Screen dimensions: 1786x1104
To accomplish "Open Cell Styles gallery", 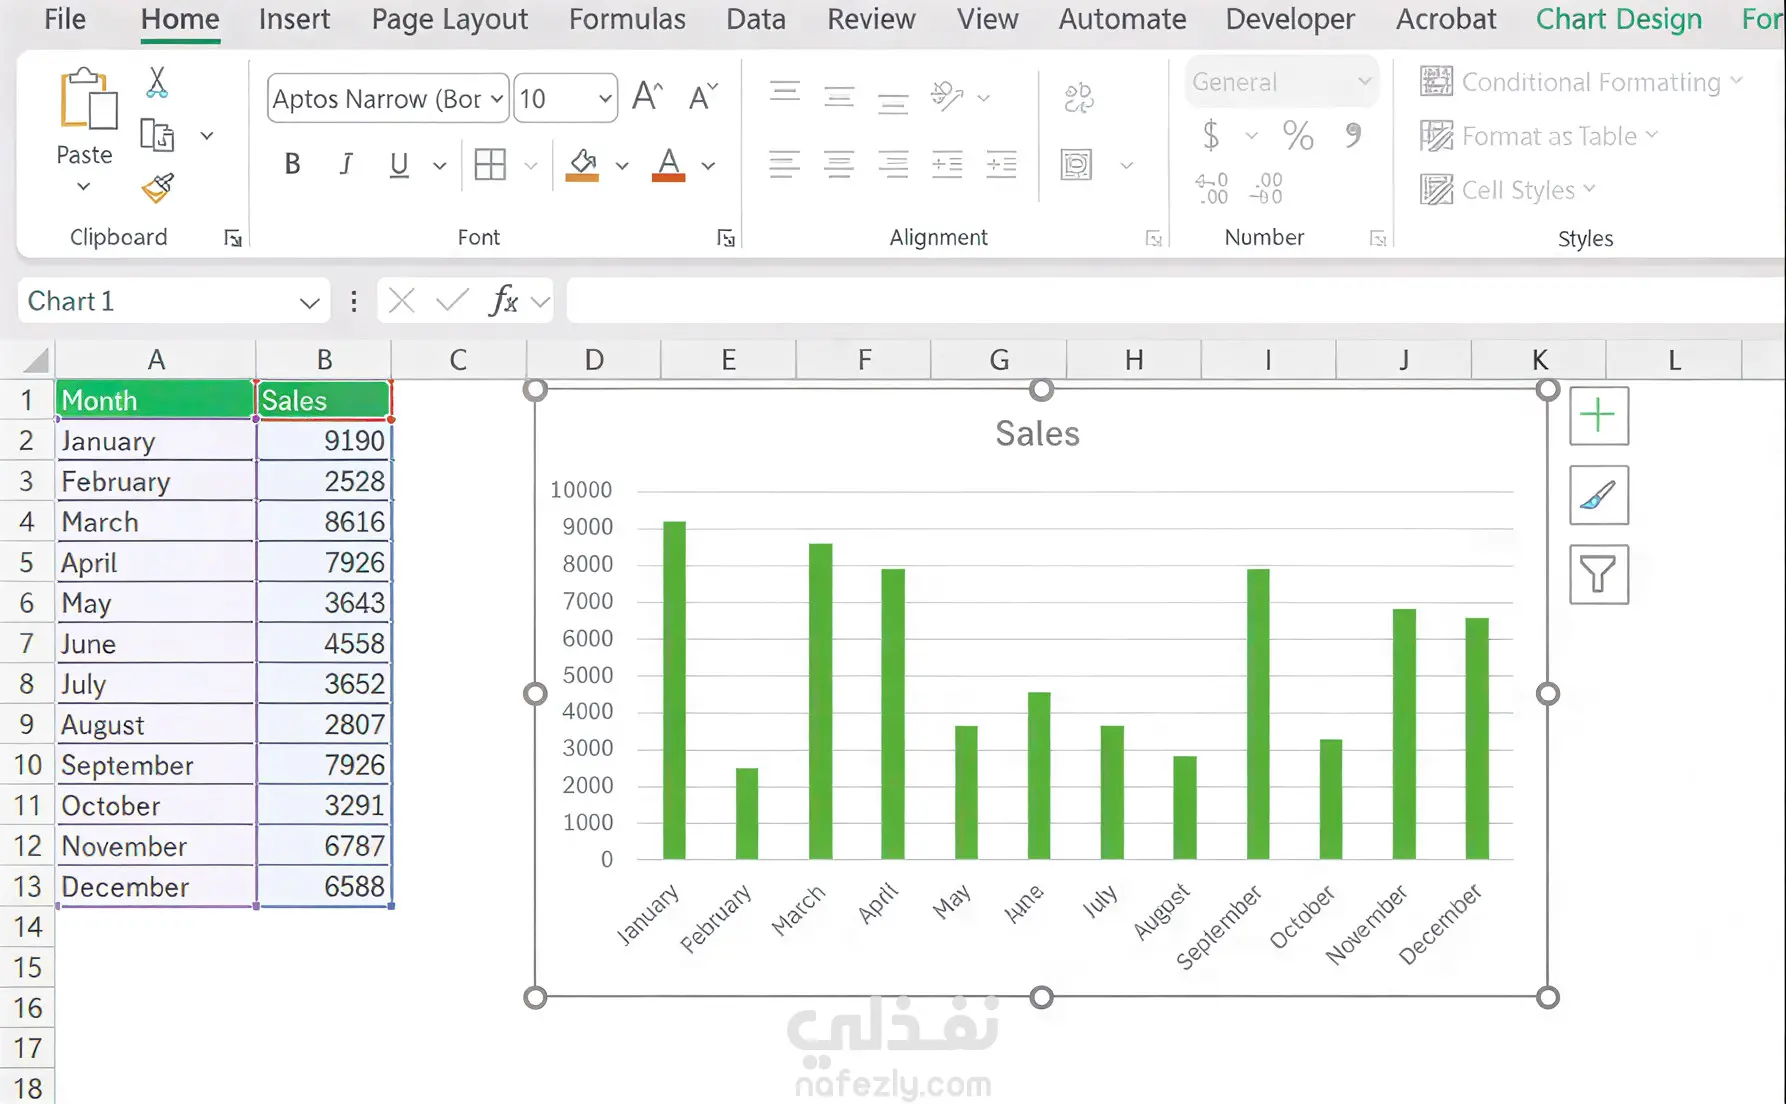I will click(x=1508, y=190).
